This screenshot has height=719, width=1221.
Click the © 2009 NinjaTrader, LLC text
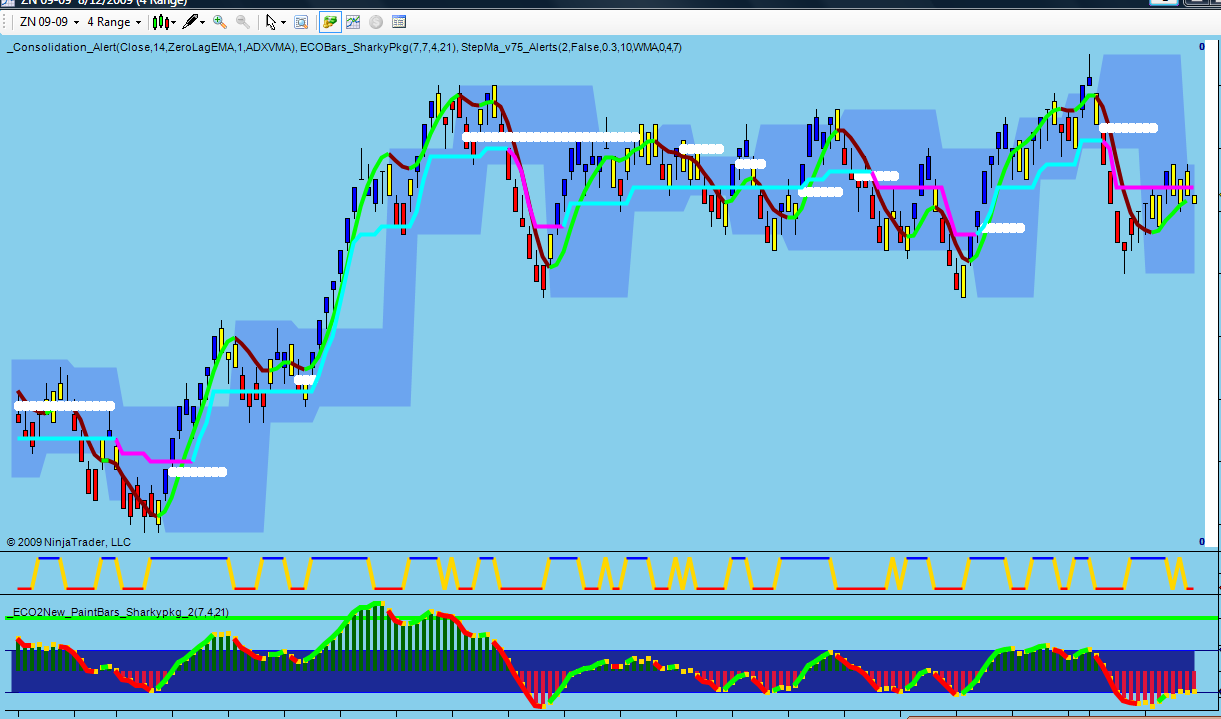coord(69,542)
